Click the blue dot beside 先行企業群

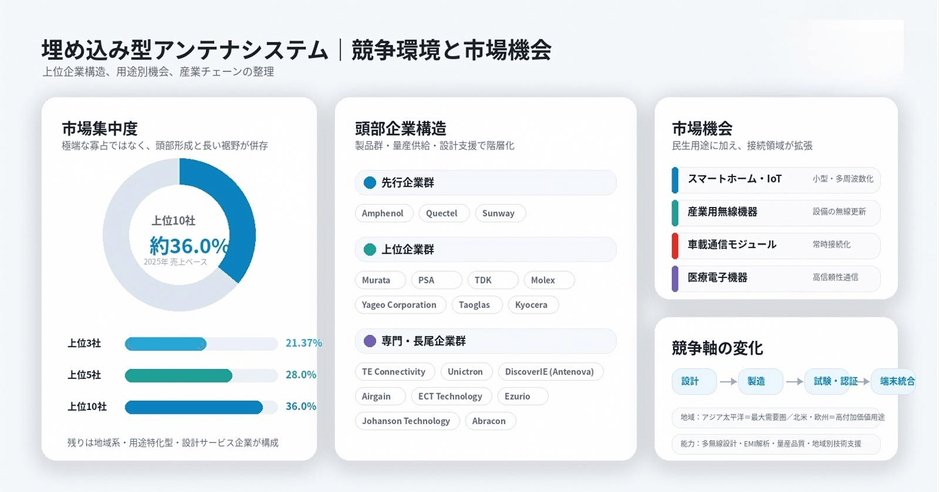point(370,183)
